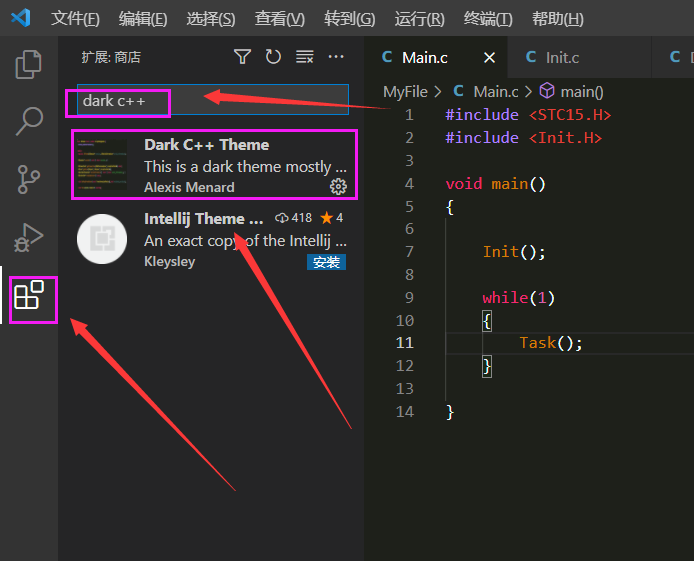Image resolution: width=694 pixels, height=561 pixels.
Task: Click #include <Init.H> line
Action: [x=524, y=138]
